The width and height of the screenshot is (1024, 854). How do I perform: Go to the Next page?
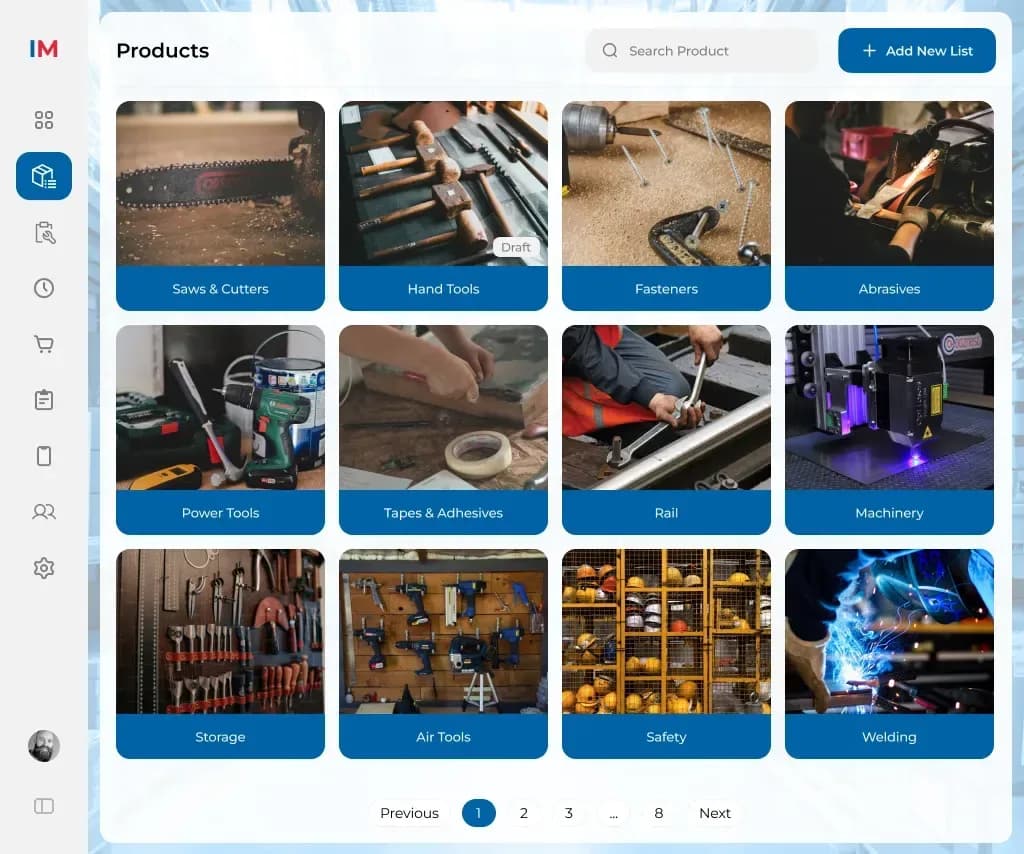(x=715, y=813)
